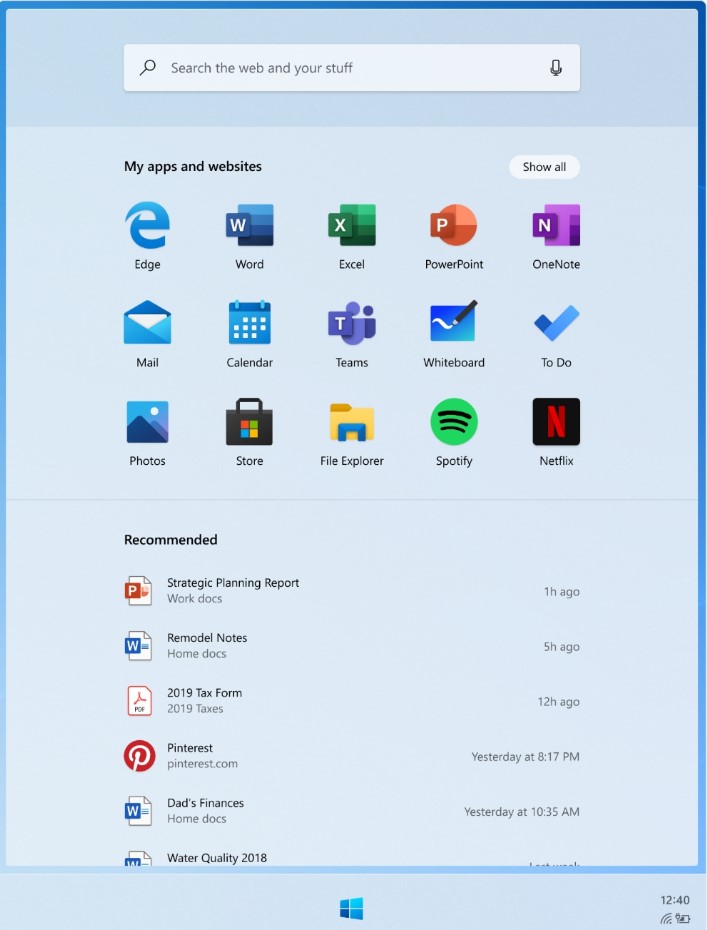Open the Remodel Notes document
The height and width of the screenshot is (930, 707).
tap(352, 646)
